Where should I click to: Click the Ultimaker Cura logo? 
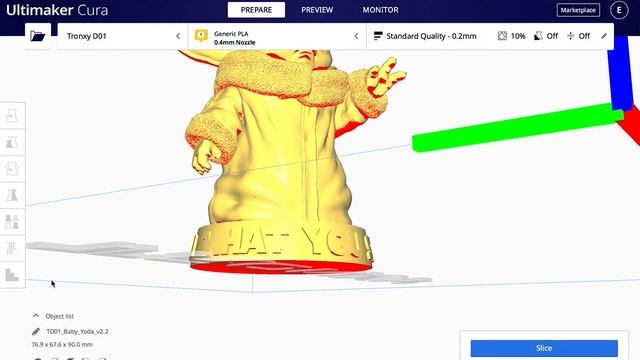click(x=57, y=10)
